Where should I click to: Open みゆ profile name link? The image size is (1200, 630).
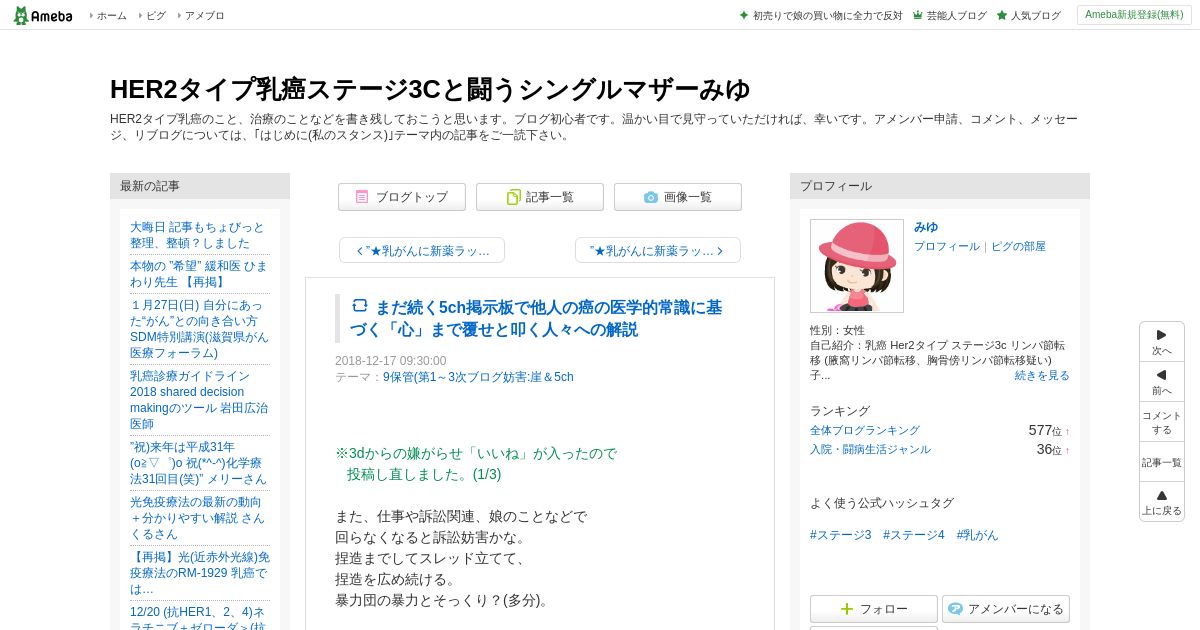click(x=926, y=227)
